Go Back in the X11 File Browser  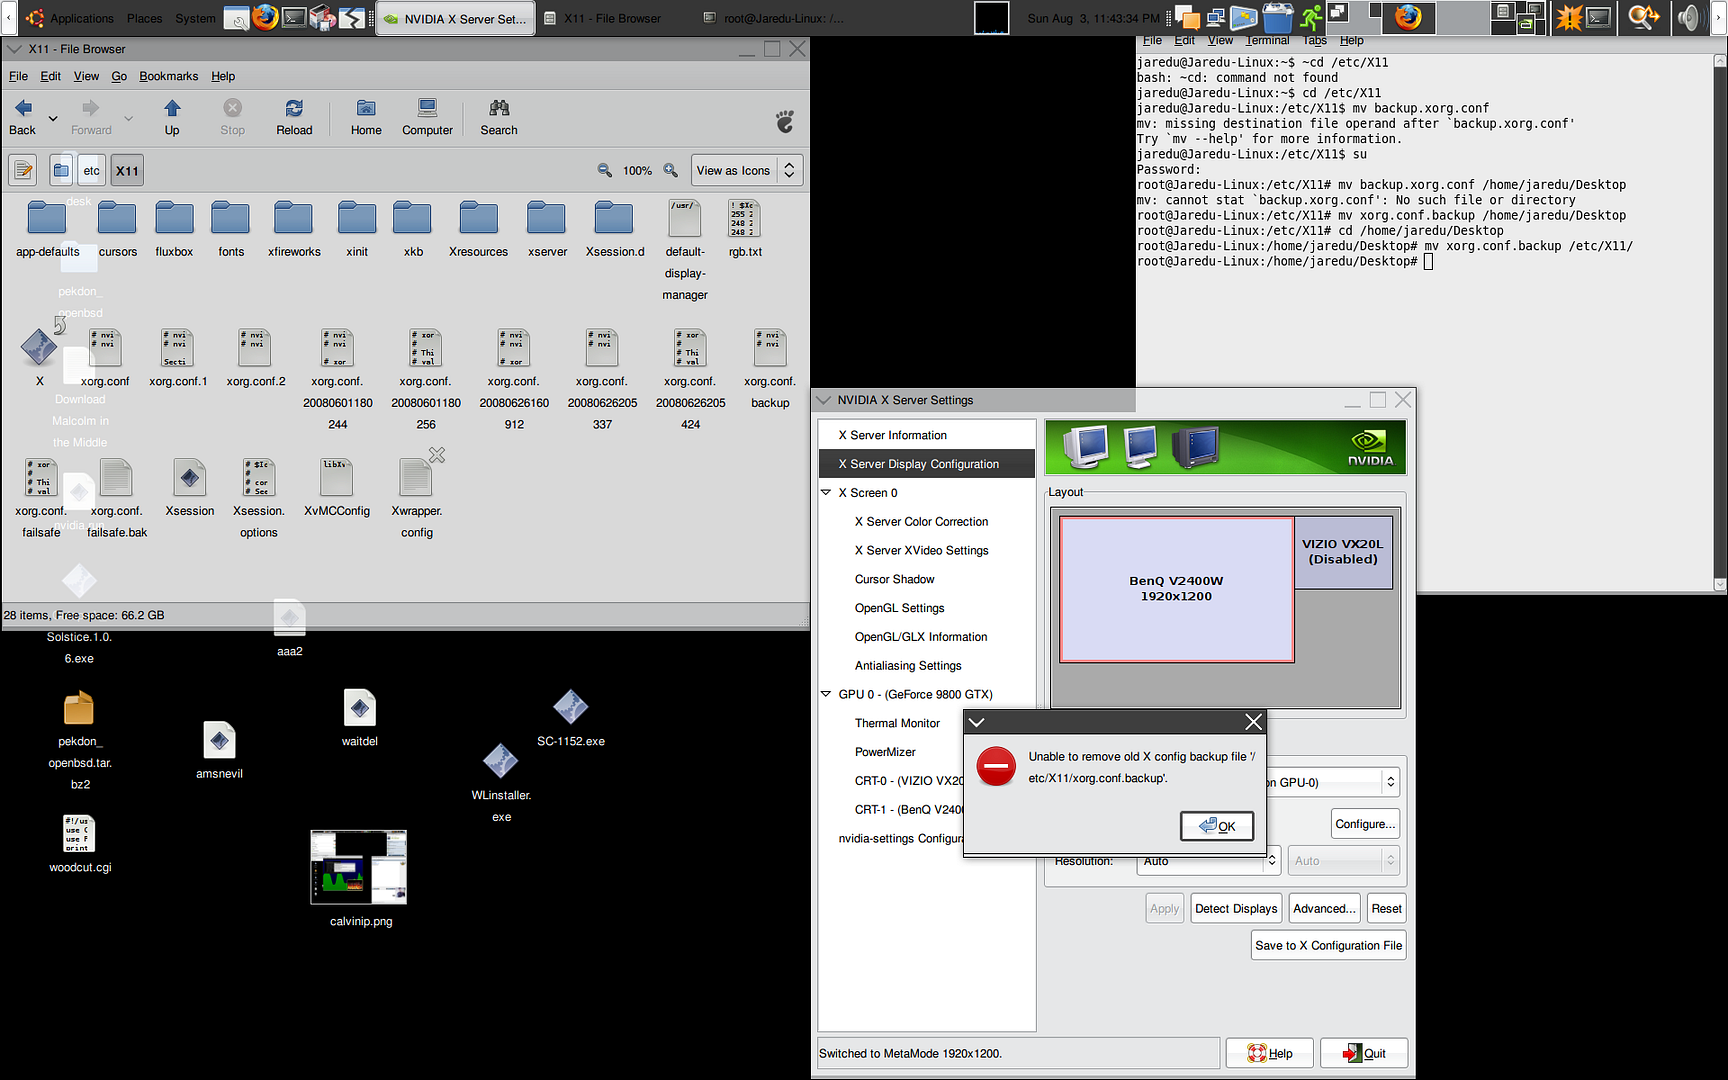coord(23,117)
